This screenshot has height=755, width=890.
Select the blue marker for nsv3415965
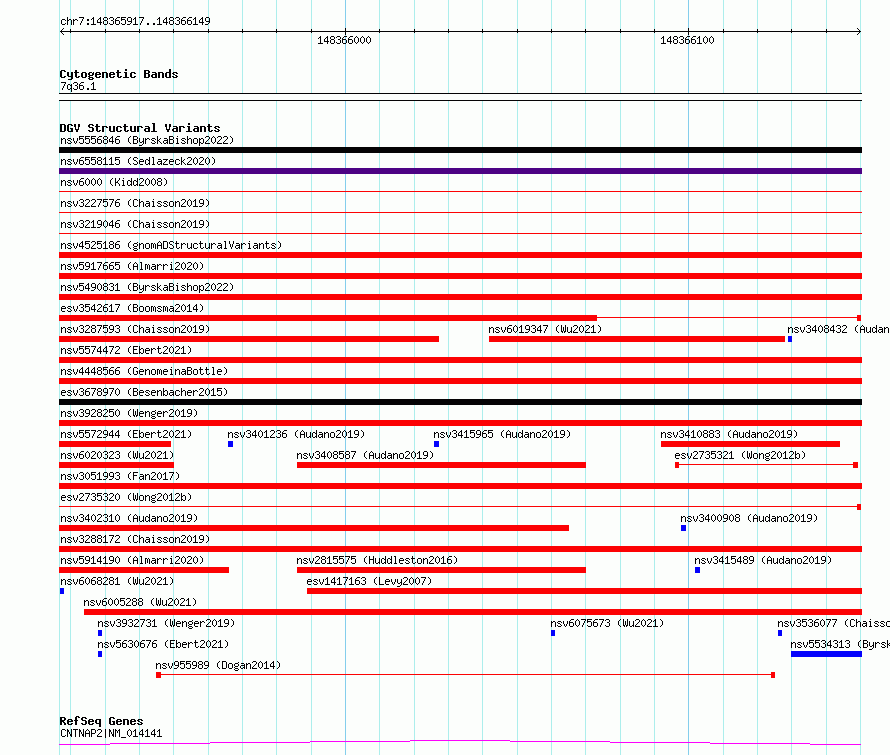point(436,444)
